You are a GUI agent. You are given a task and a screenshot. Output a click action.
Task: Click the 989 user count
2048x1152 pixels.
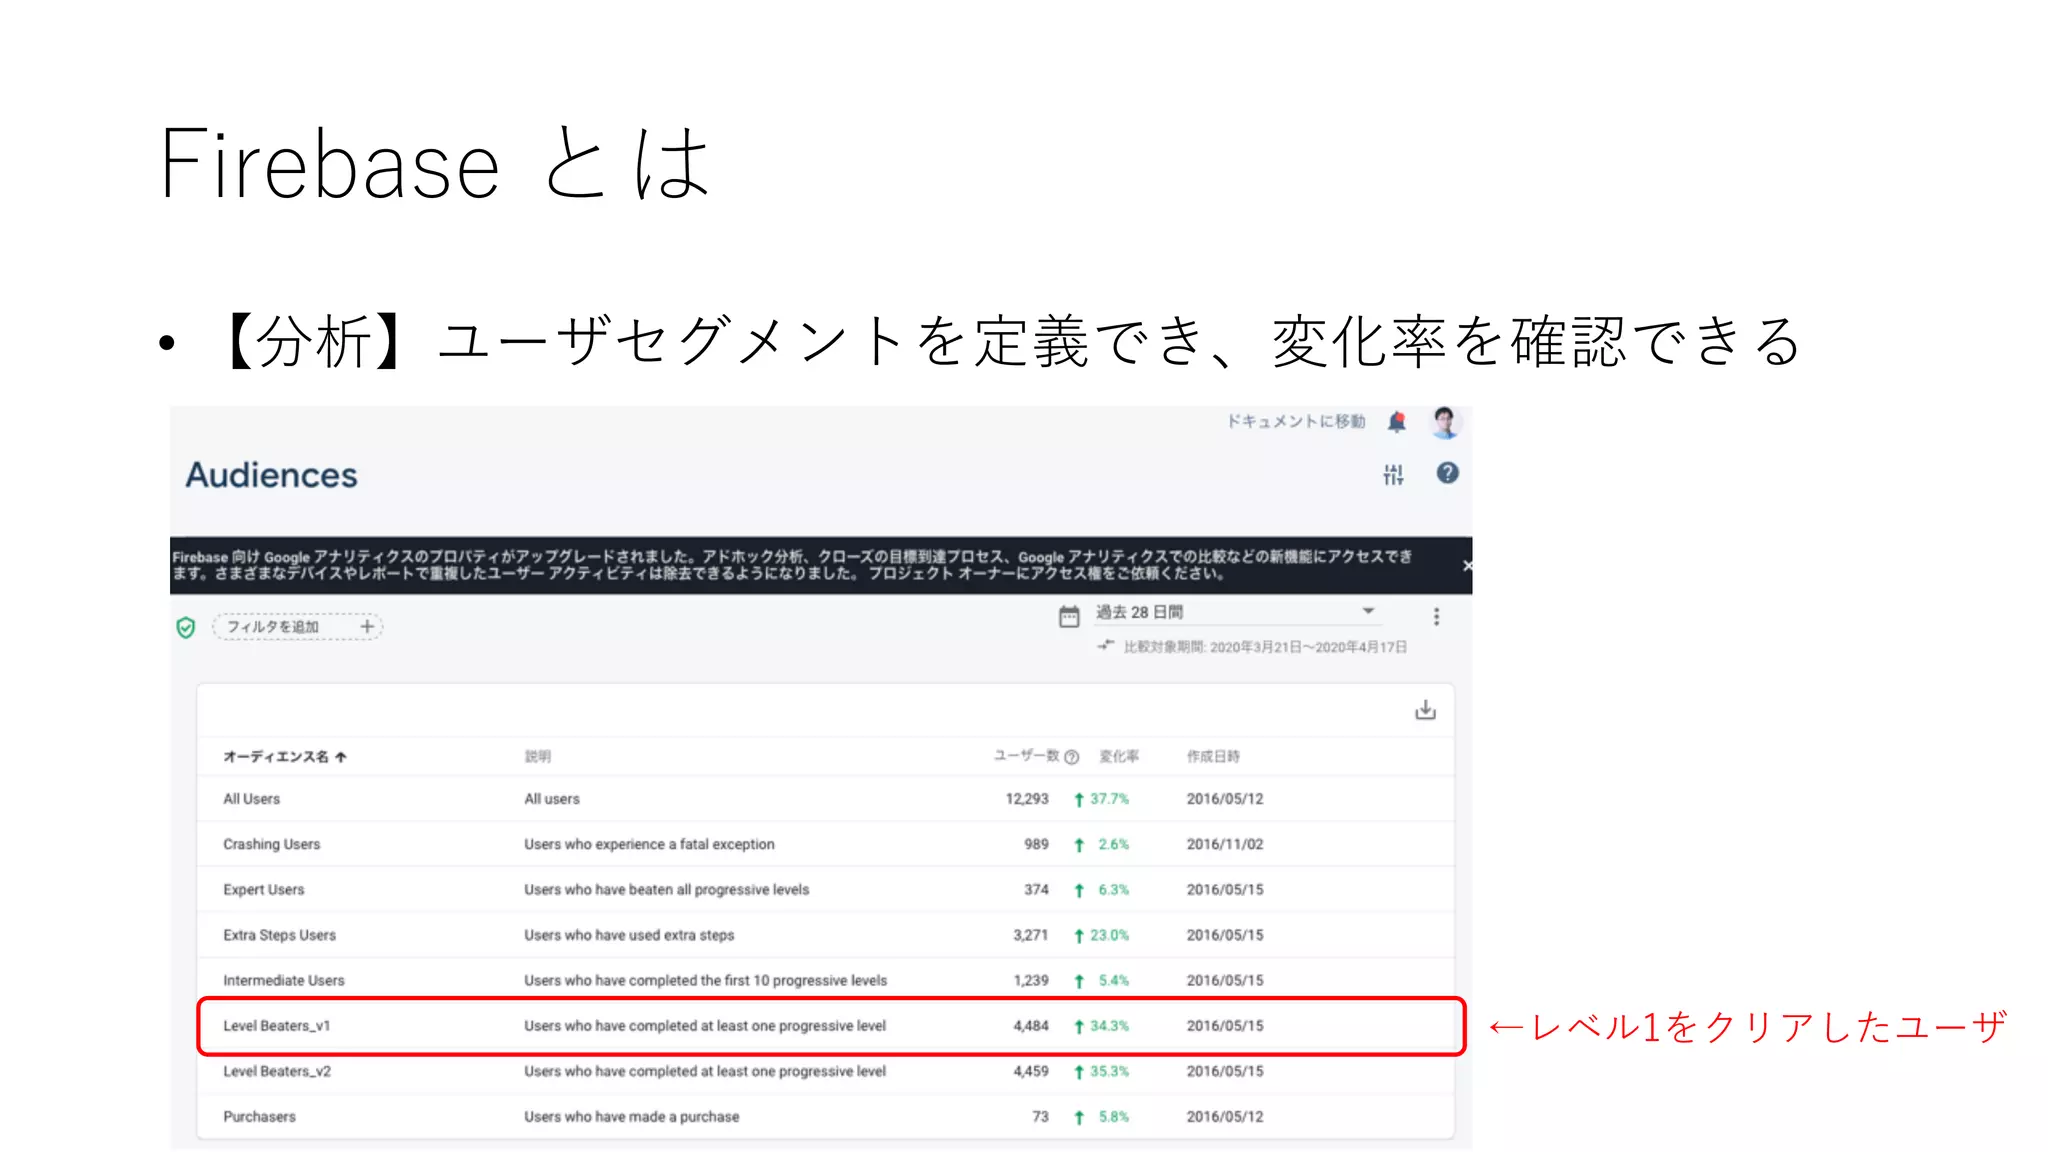(x=1036, y=844)
